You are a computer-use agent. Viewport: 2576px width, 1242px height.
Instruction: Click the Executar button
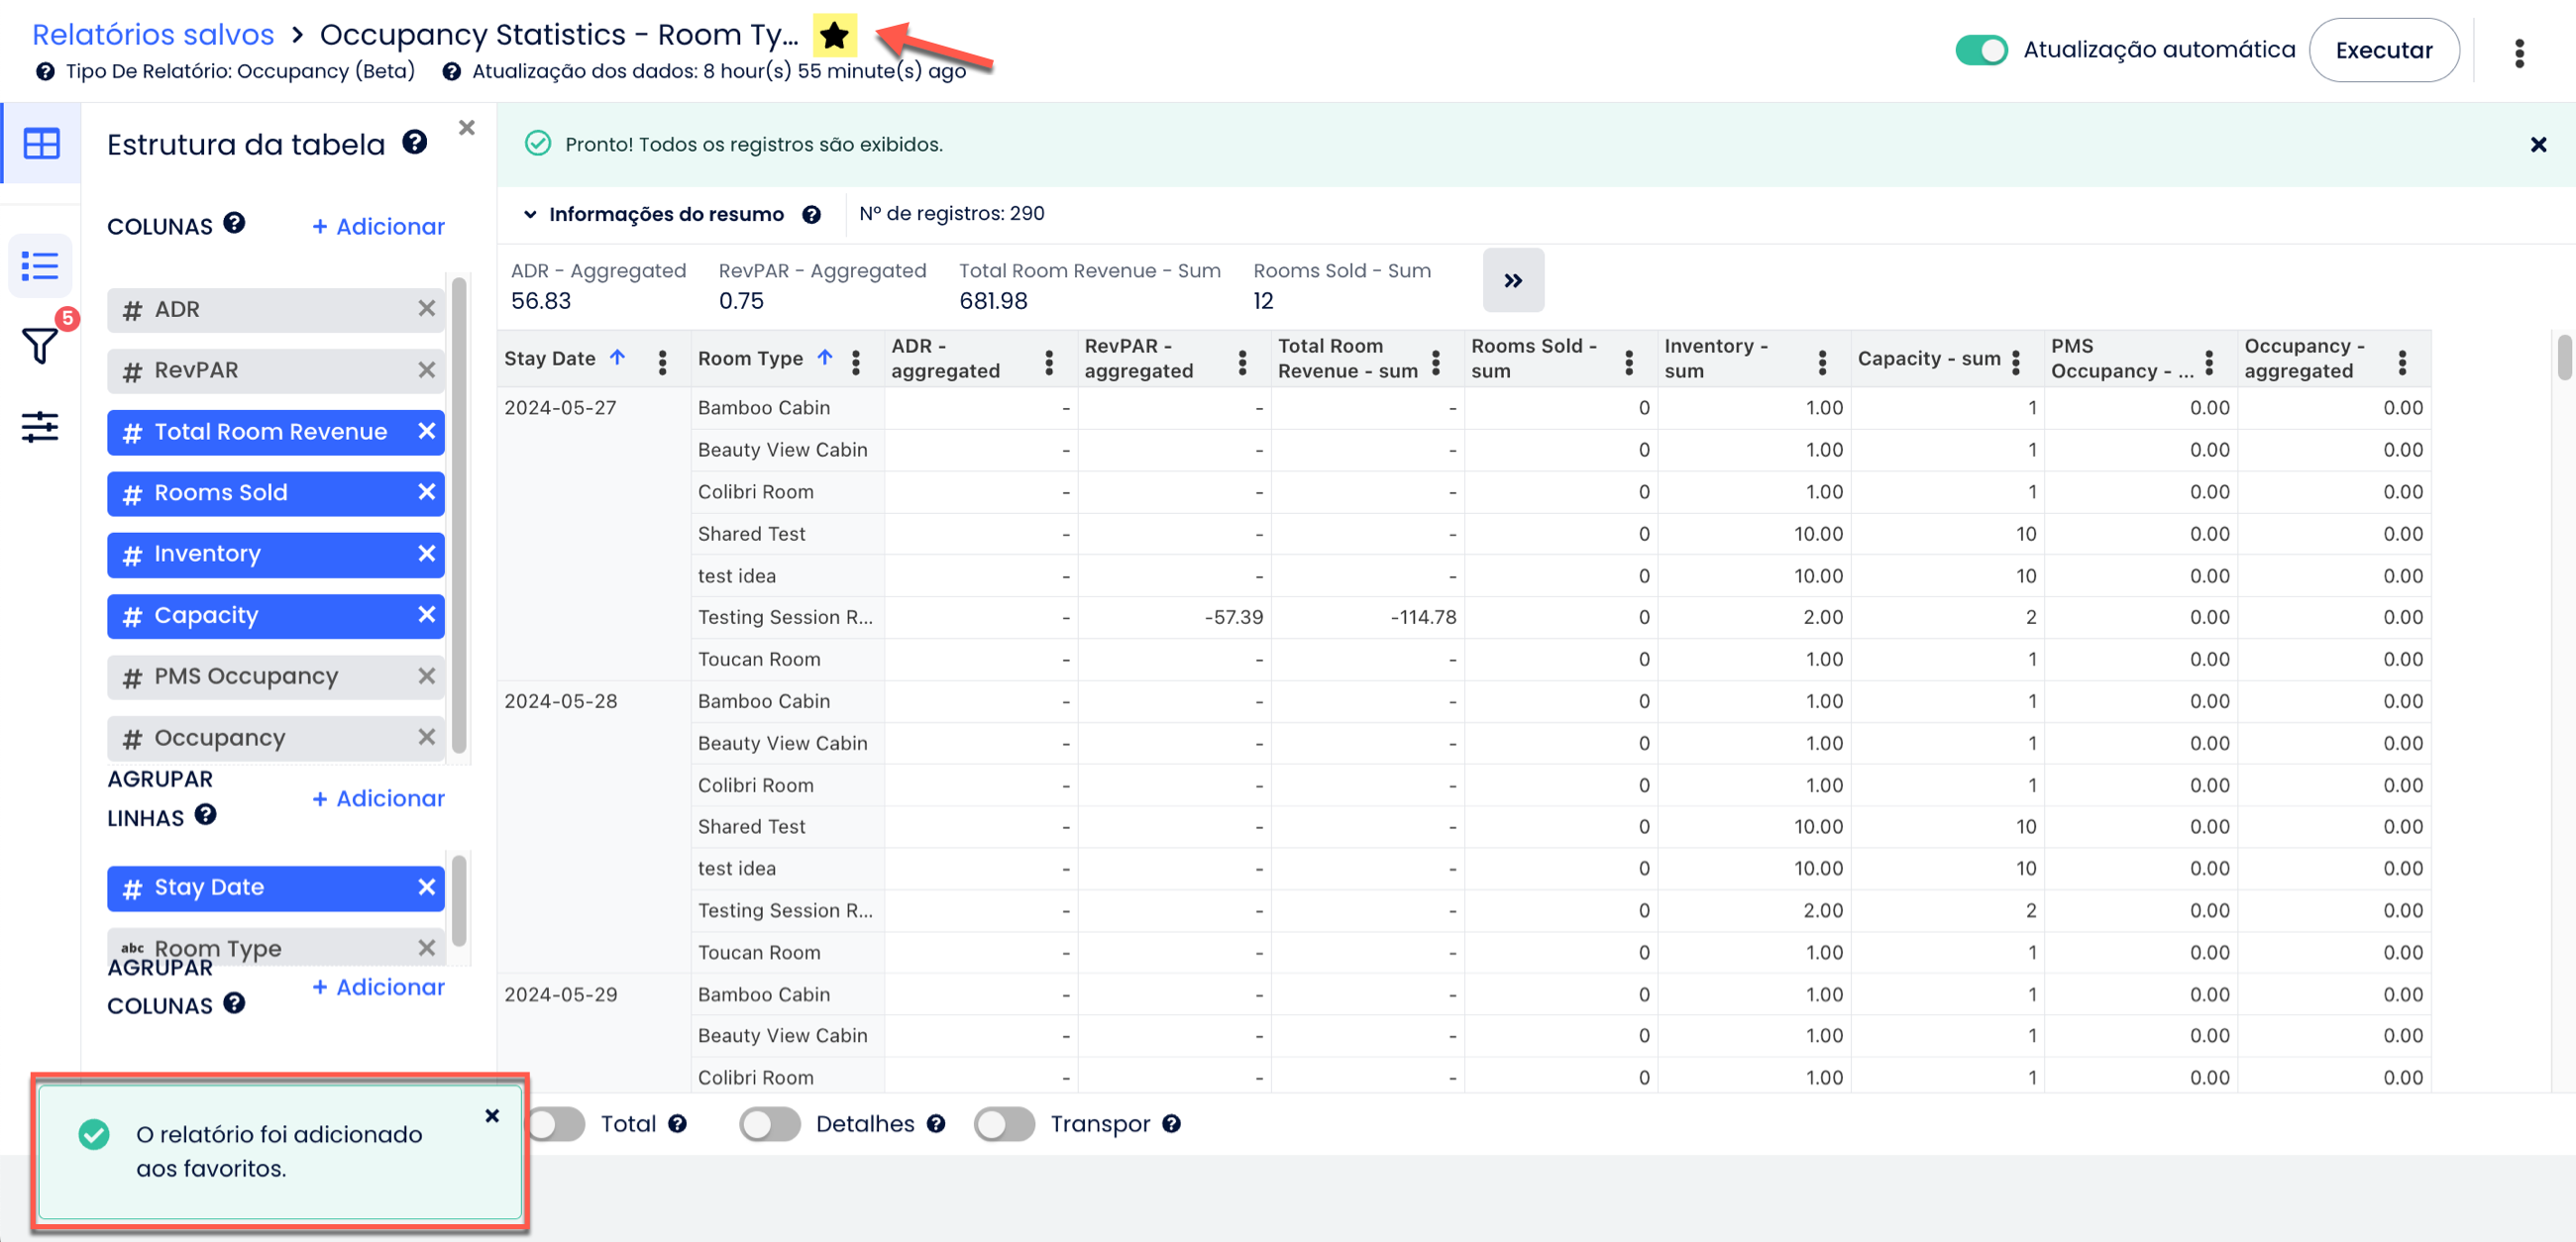coord(2382,50)
